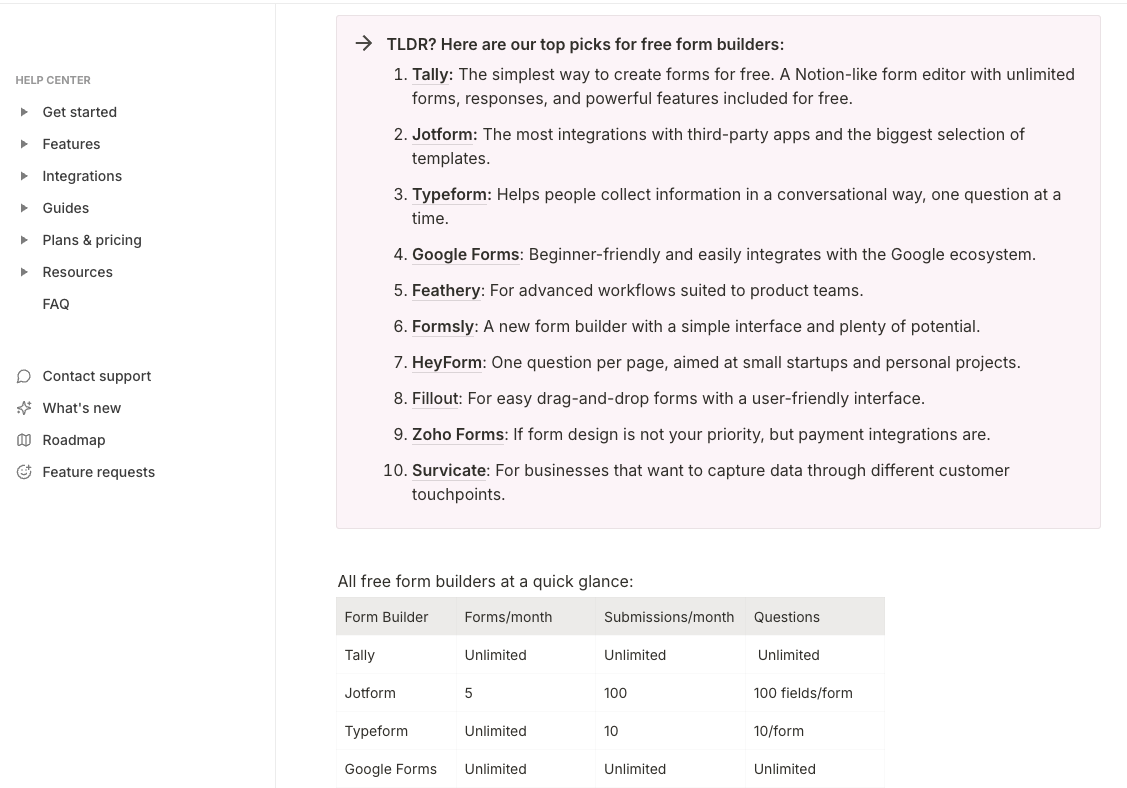Follow the Feathery link
The image size is (1127, 788).
[446, 290]
